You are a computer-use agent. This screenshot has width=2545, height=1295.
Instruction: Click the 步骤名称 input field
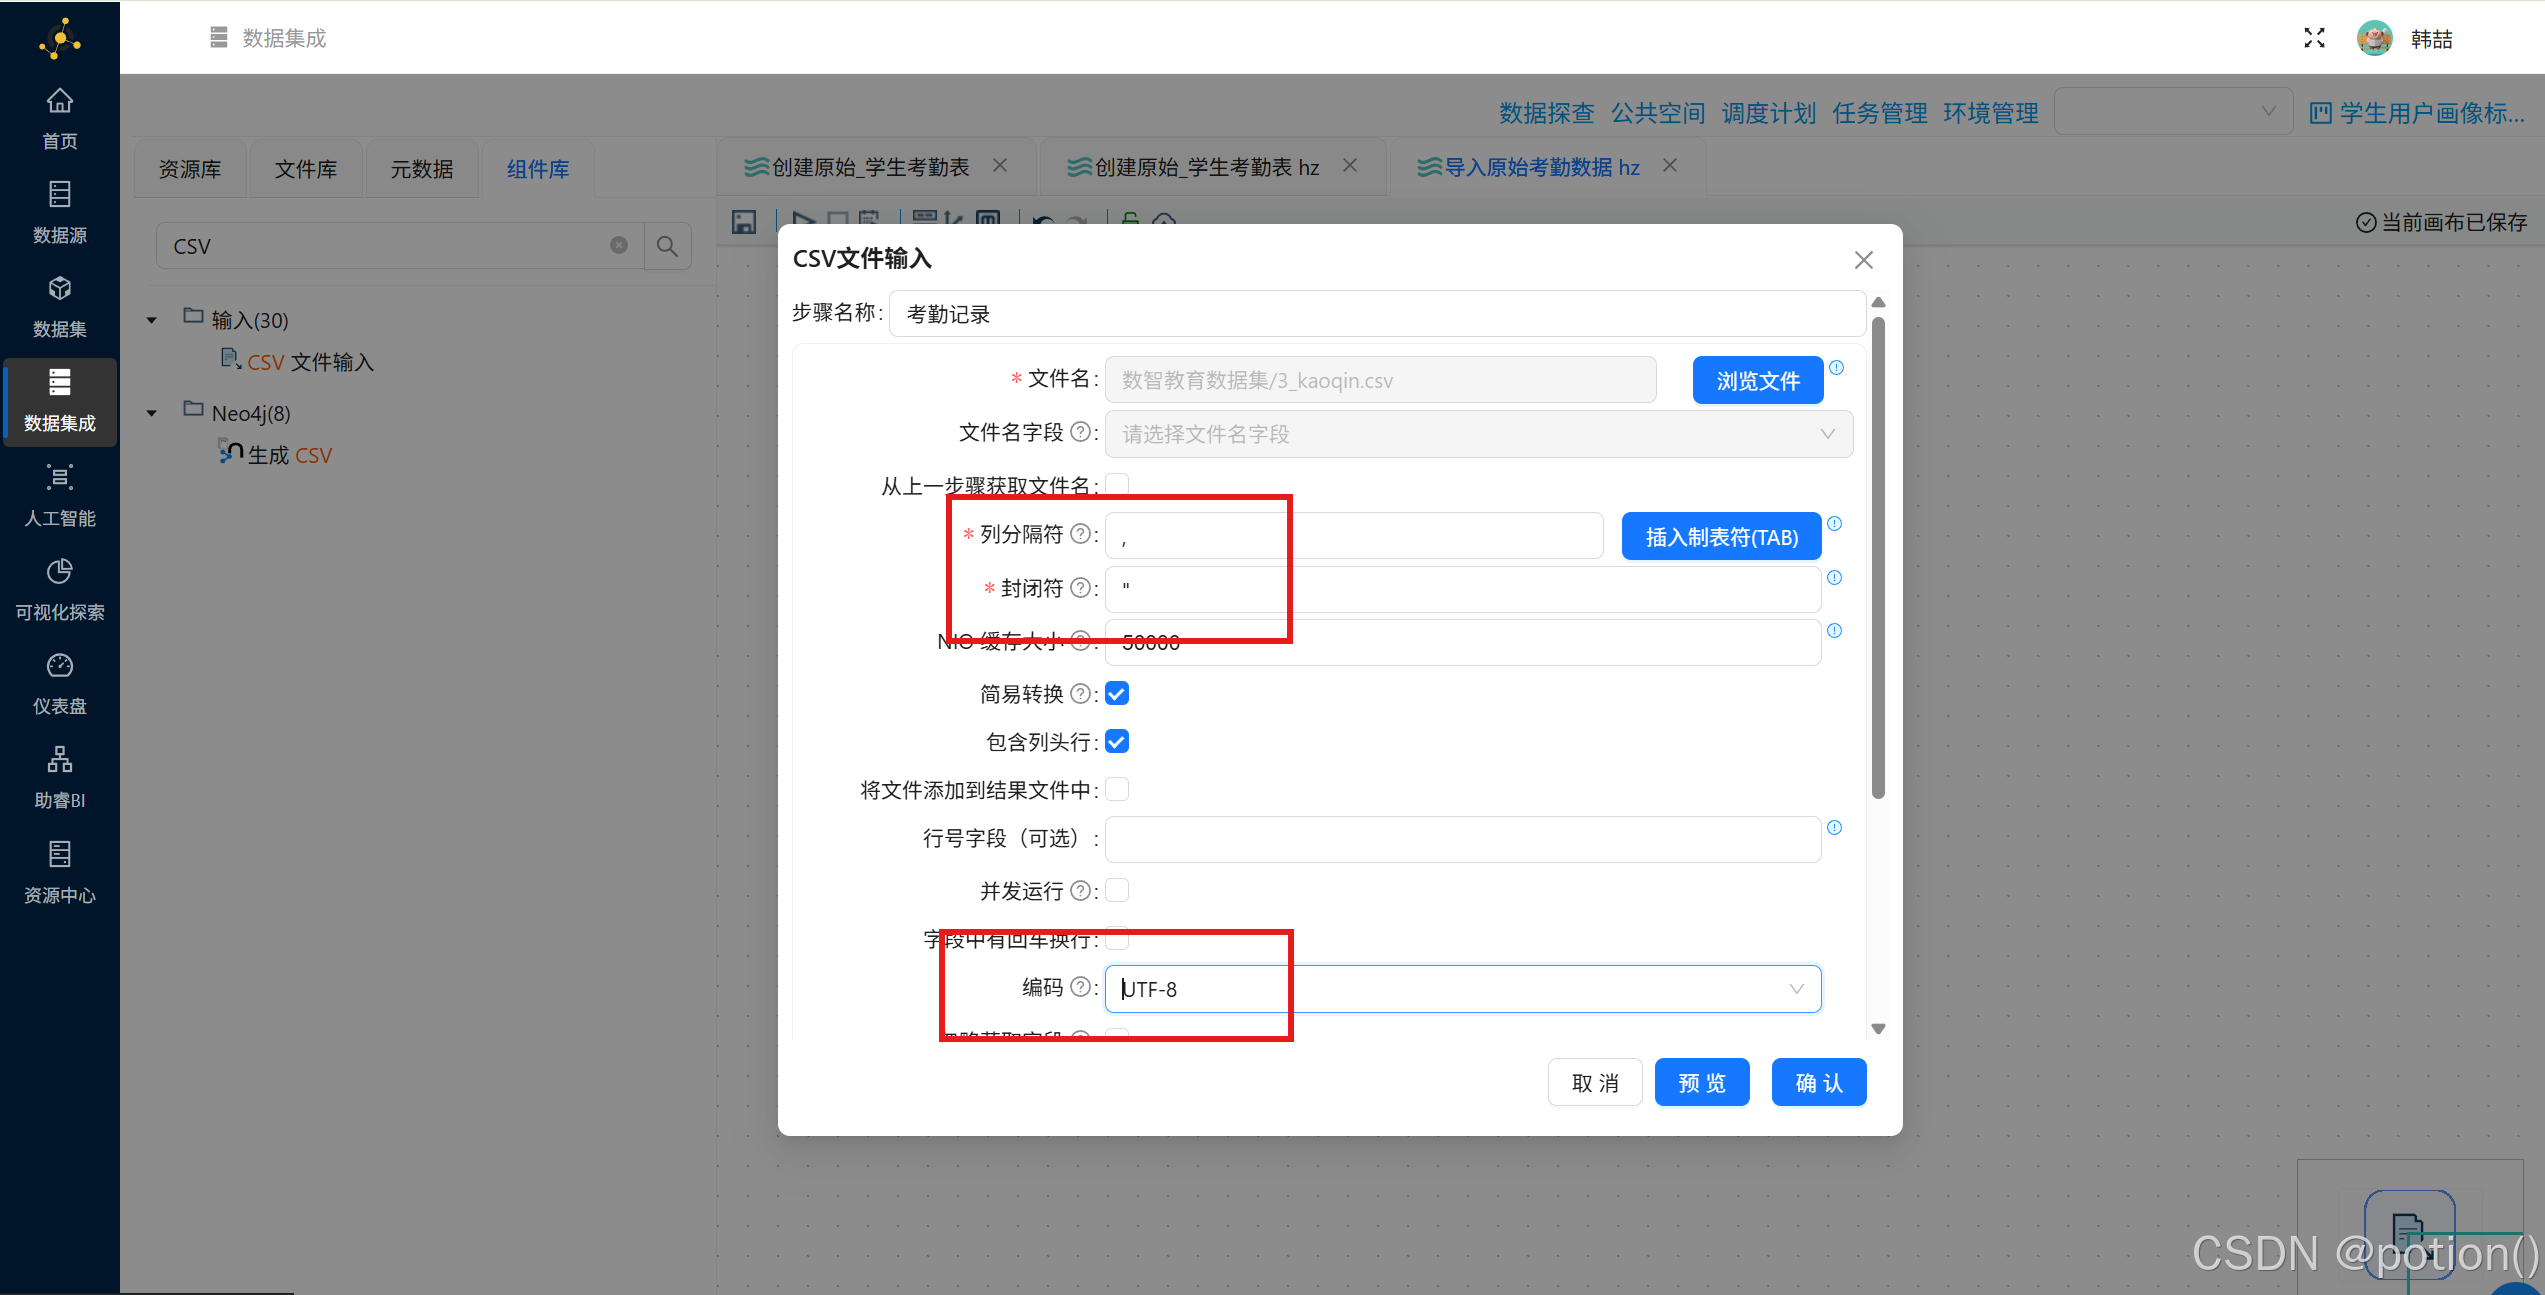tap(1376, 314)
